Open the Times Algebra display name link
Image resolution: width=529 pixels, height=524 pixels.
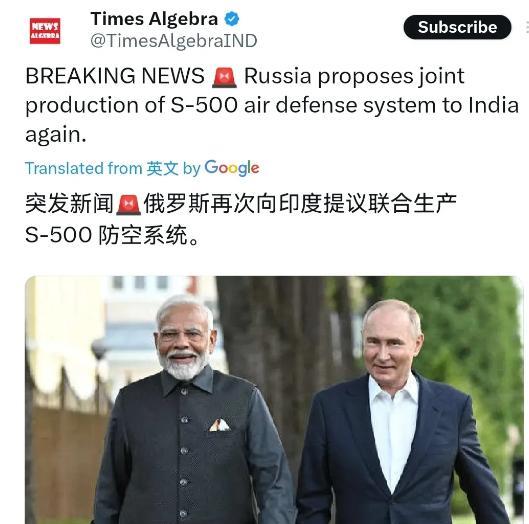(x=154, y=19)
